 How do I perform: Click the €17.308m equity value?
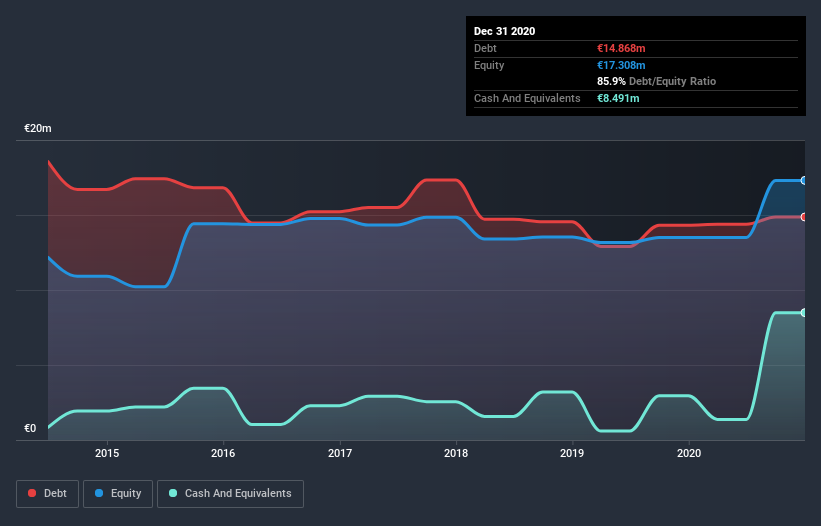(x=621, y=65)
